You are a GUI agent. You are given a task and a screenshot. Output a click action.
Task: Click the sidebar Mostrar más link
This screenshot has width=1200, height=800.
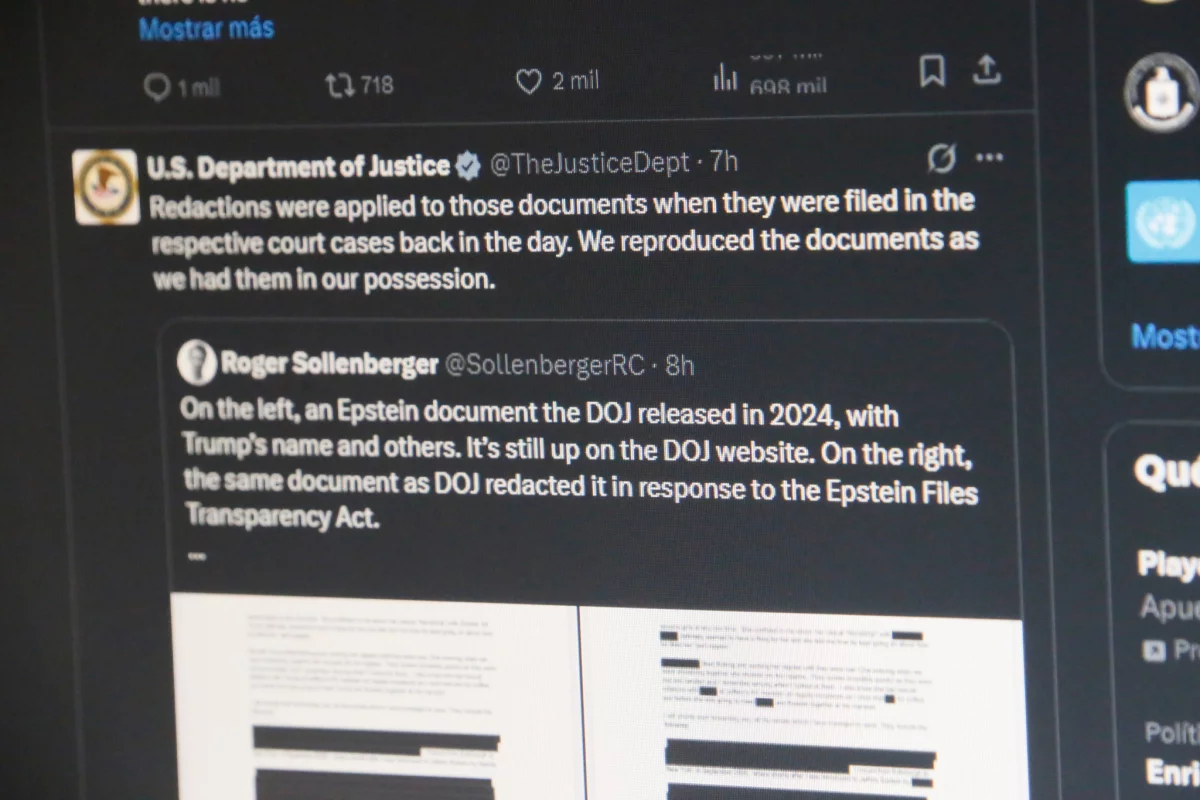click(1166, 336)
